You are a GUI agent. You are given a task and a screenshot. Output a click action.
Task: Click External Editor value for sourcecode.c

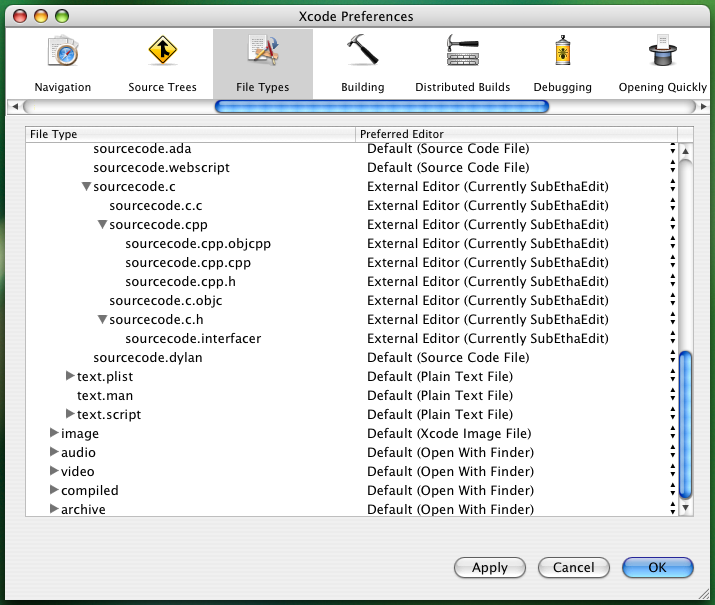pos(488,186)
